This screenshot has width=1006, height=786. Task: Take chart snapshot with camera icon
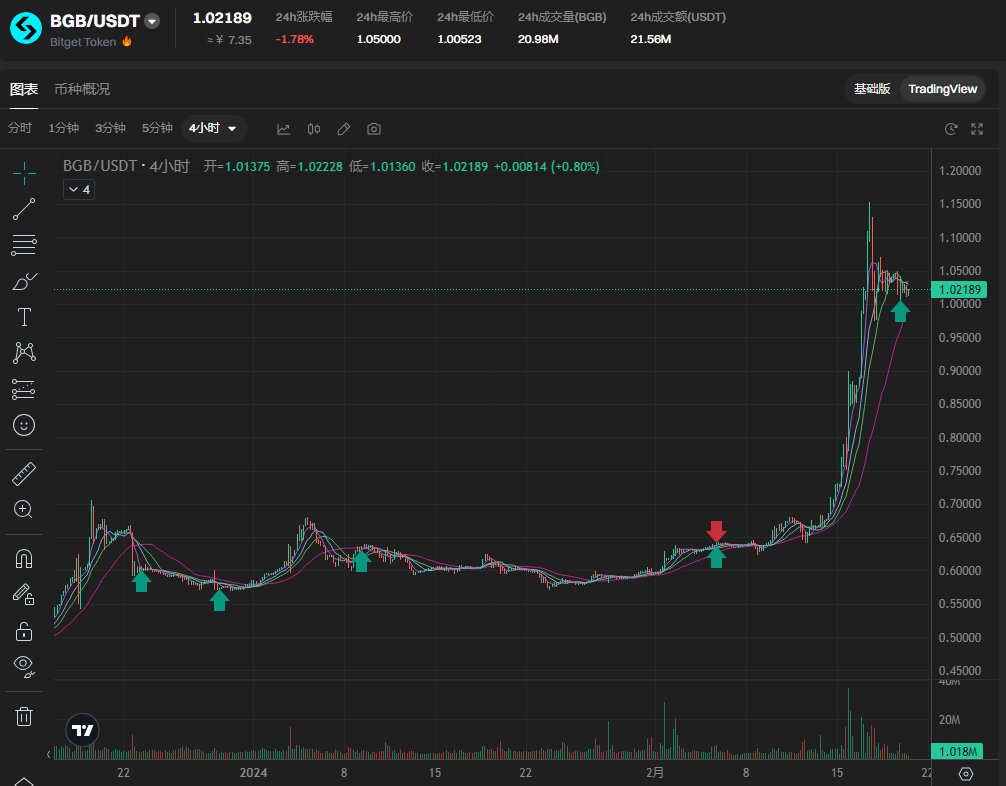click(374, 129)
